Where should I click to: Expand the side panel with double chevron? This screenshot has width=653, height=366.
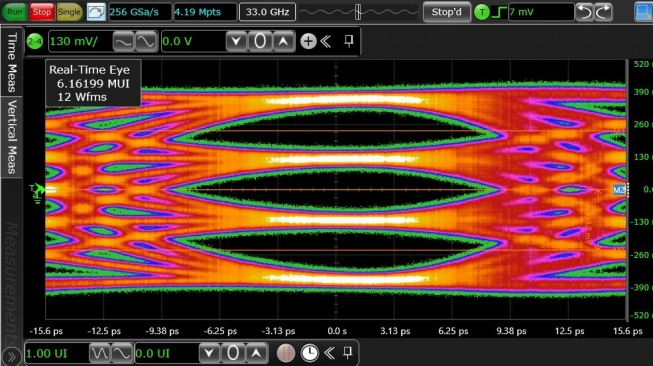(11, 356)
